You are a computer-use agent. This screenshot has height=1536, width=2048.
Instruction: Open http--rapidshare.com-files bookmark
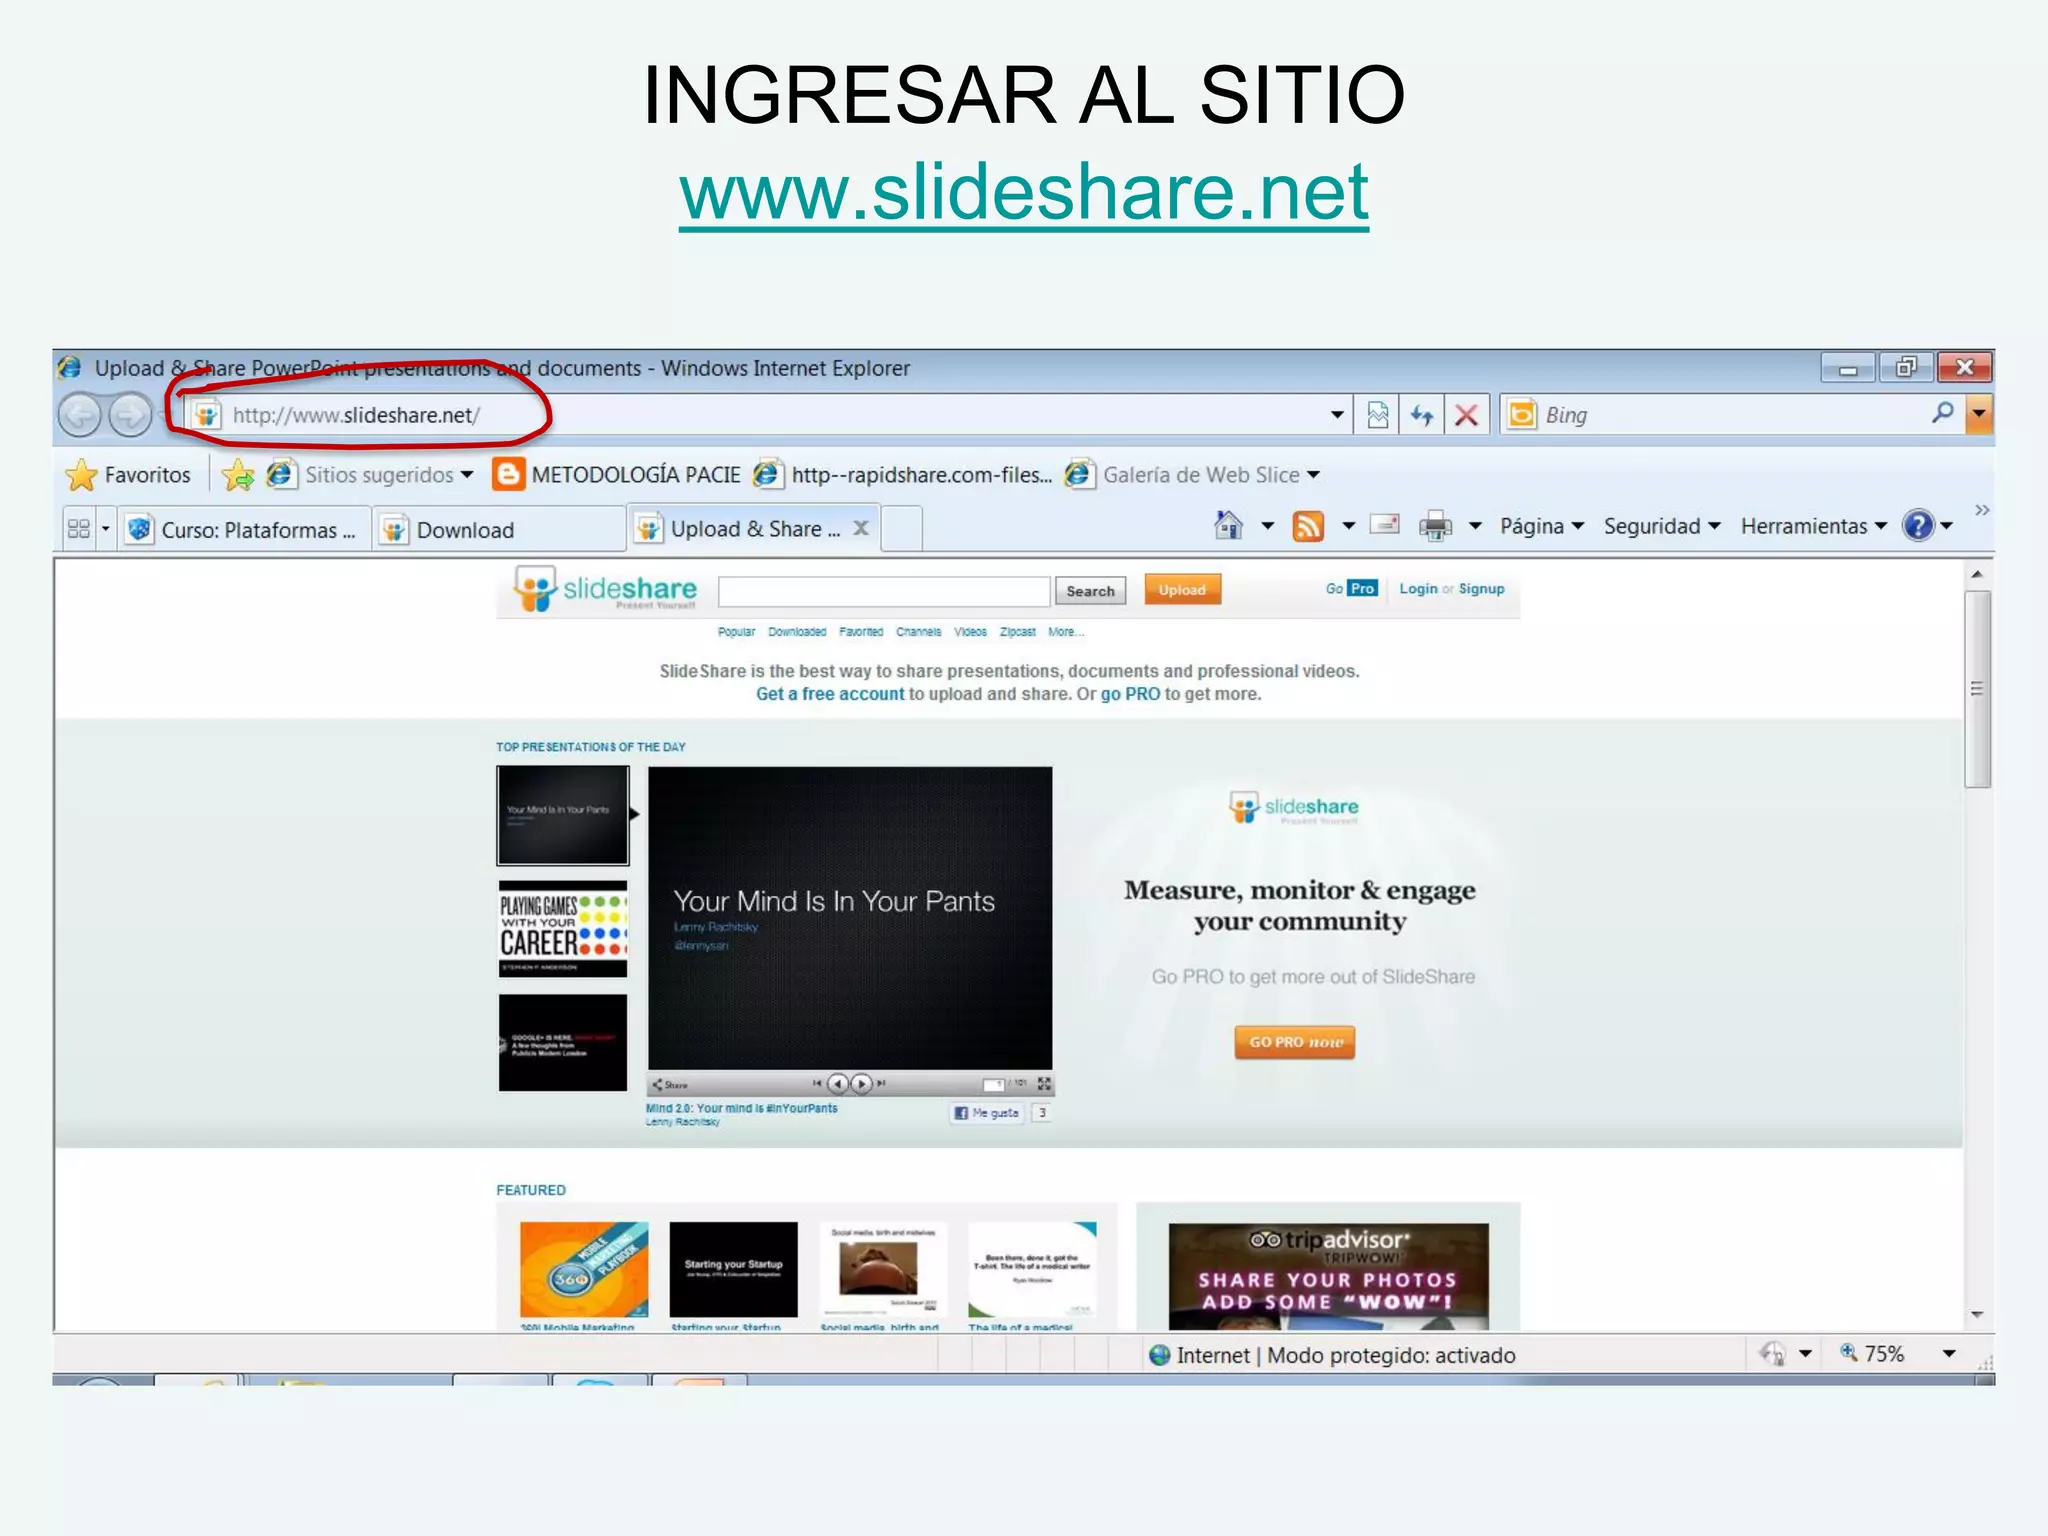pyautogui.click(x=903, y=475)
